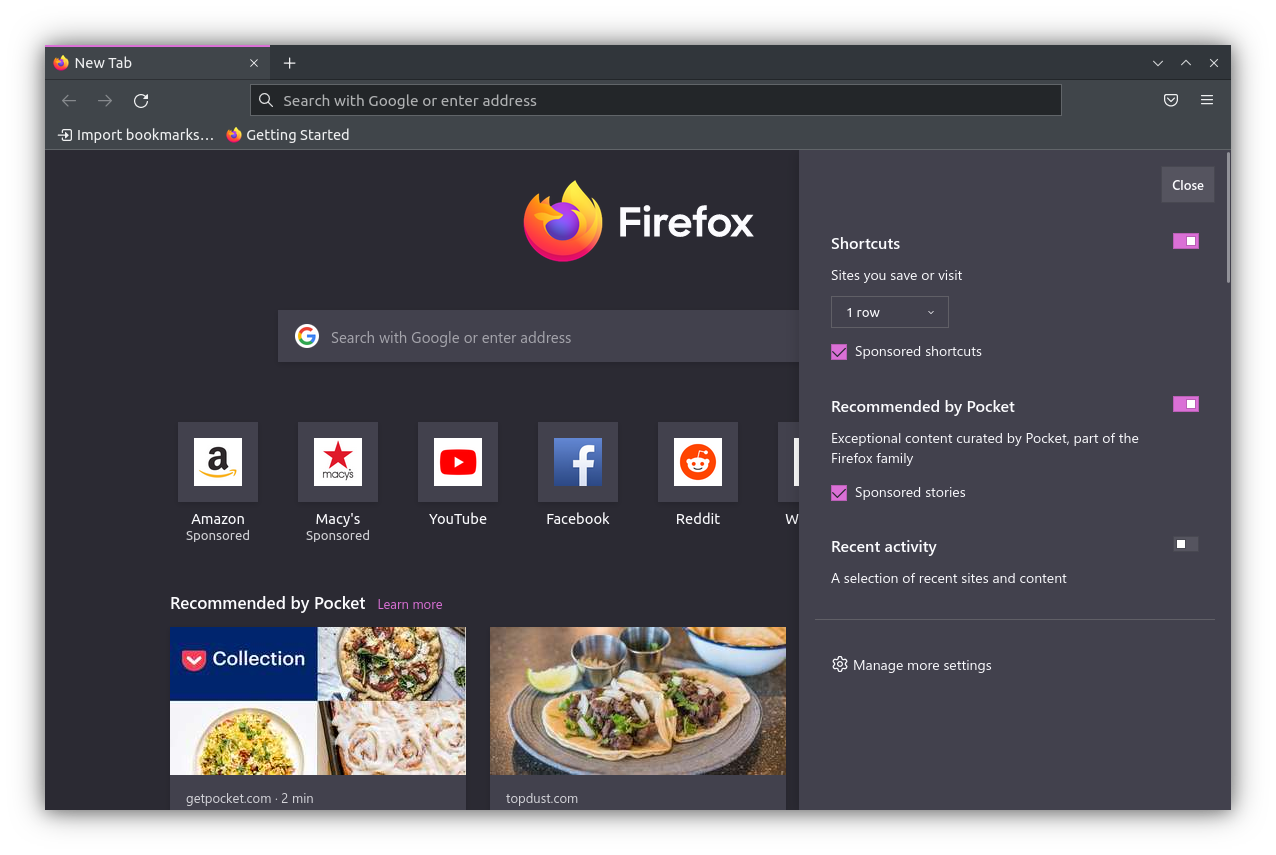Open a new tab with plus button
The image size is (1276, 855).
pyautogui.click(x=289, y=63)
